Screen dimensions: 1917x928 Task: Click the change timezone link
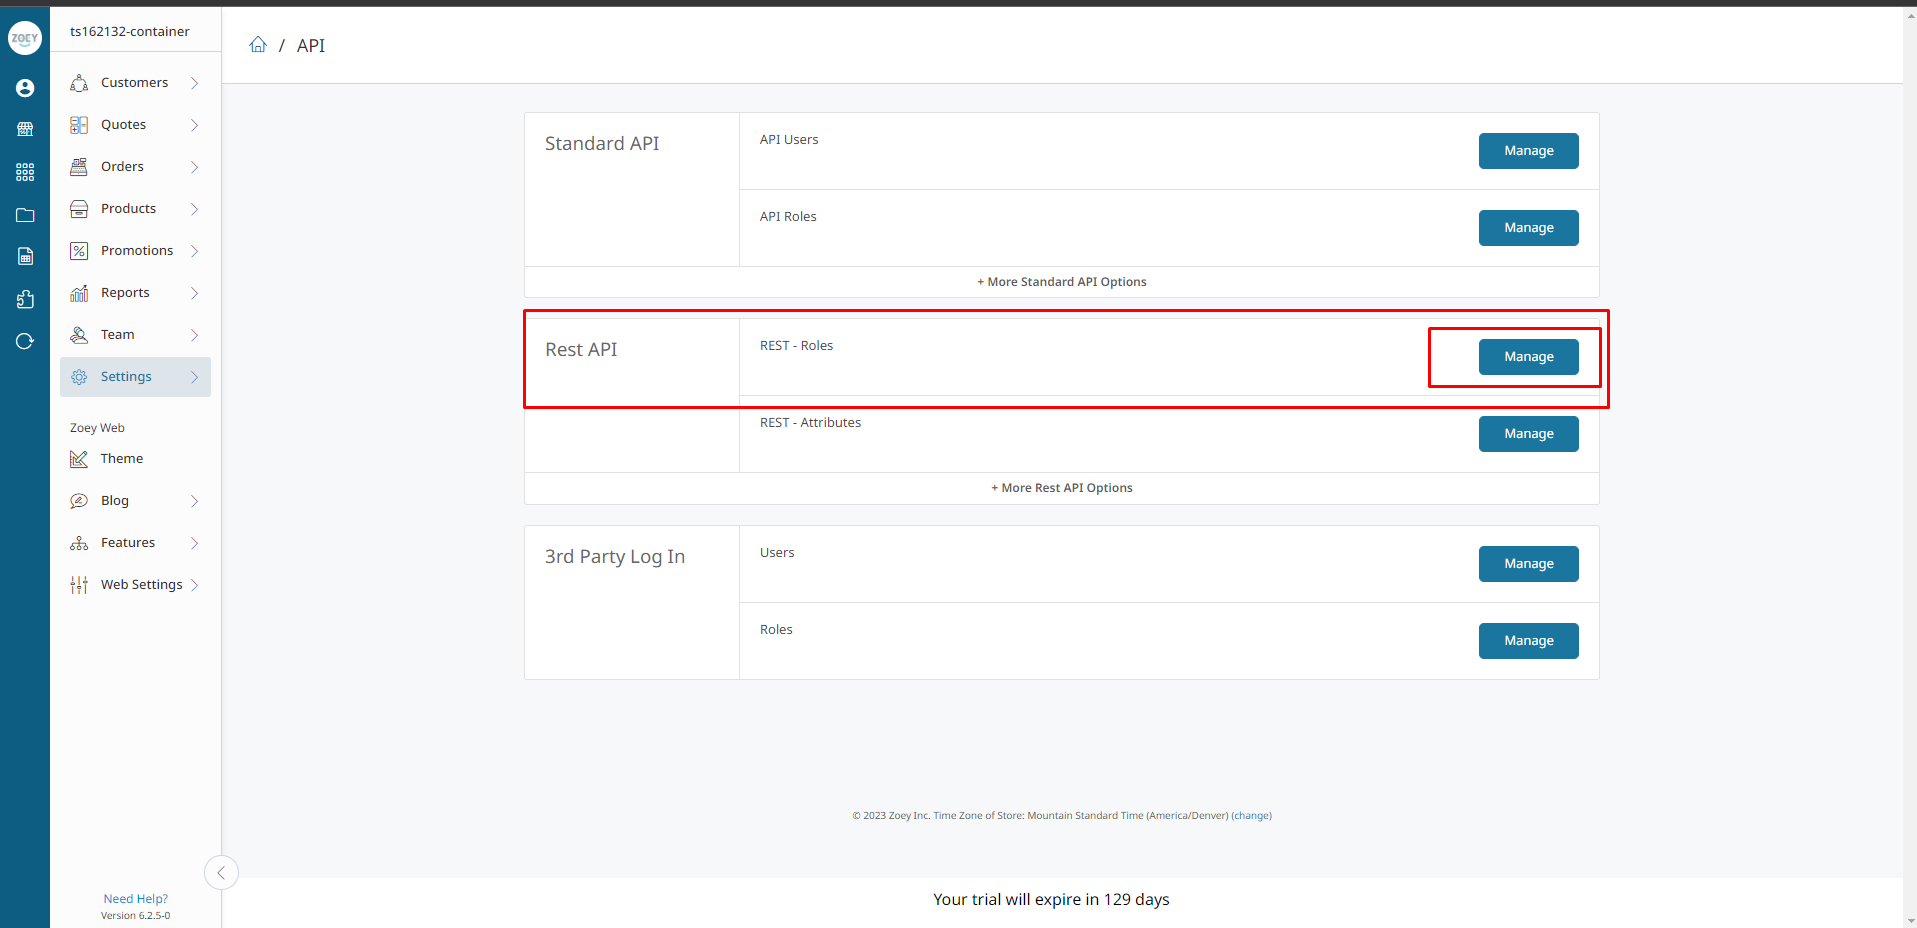1250,815
